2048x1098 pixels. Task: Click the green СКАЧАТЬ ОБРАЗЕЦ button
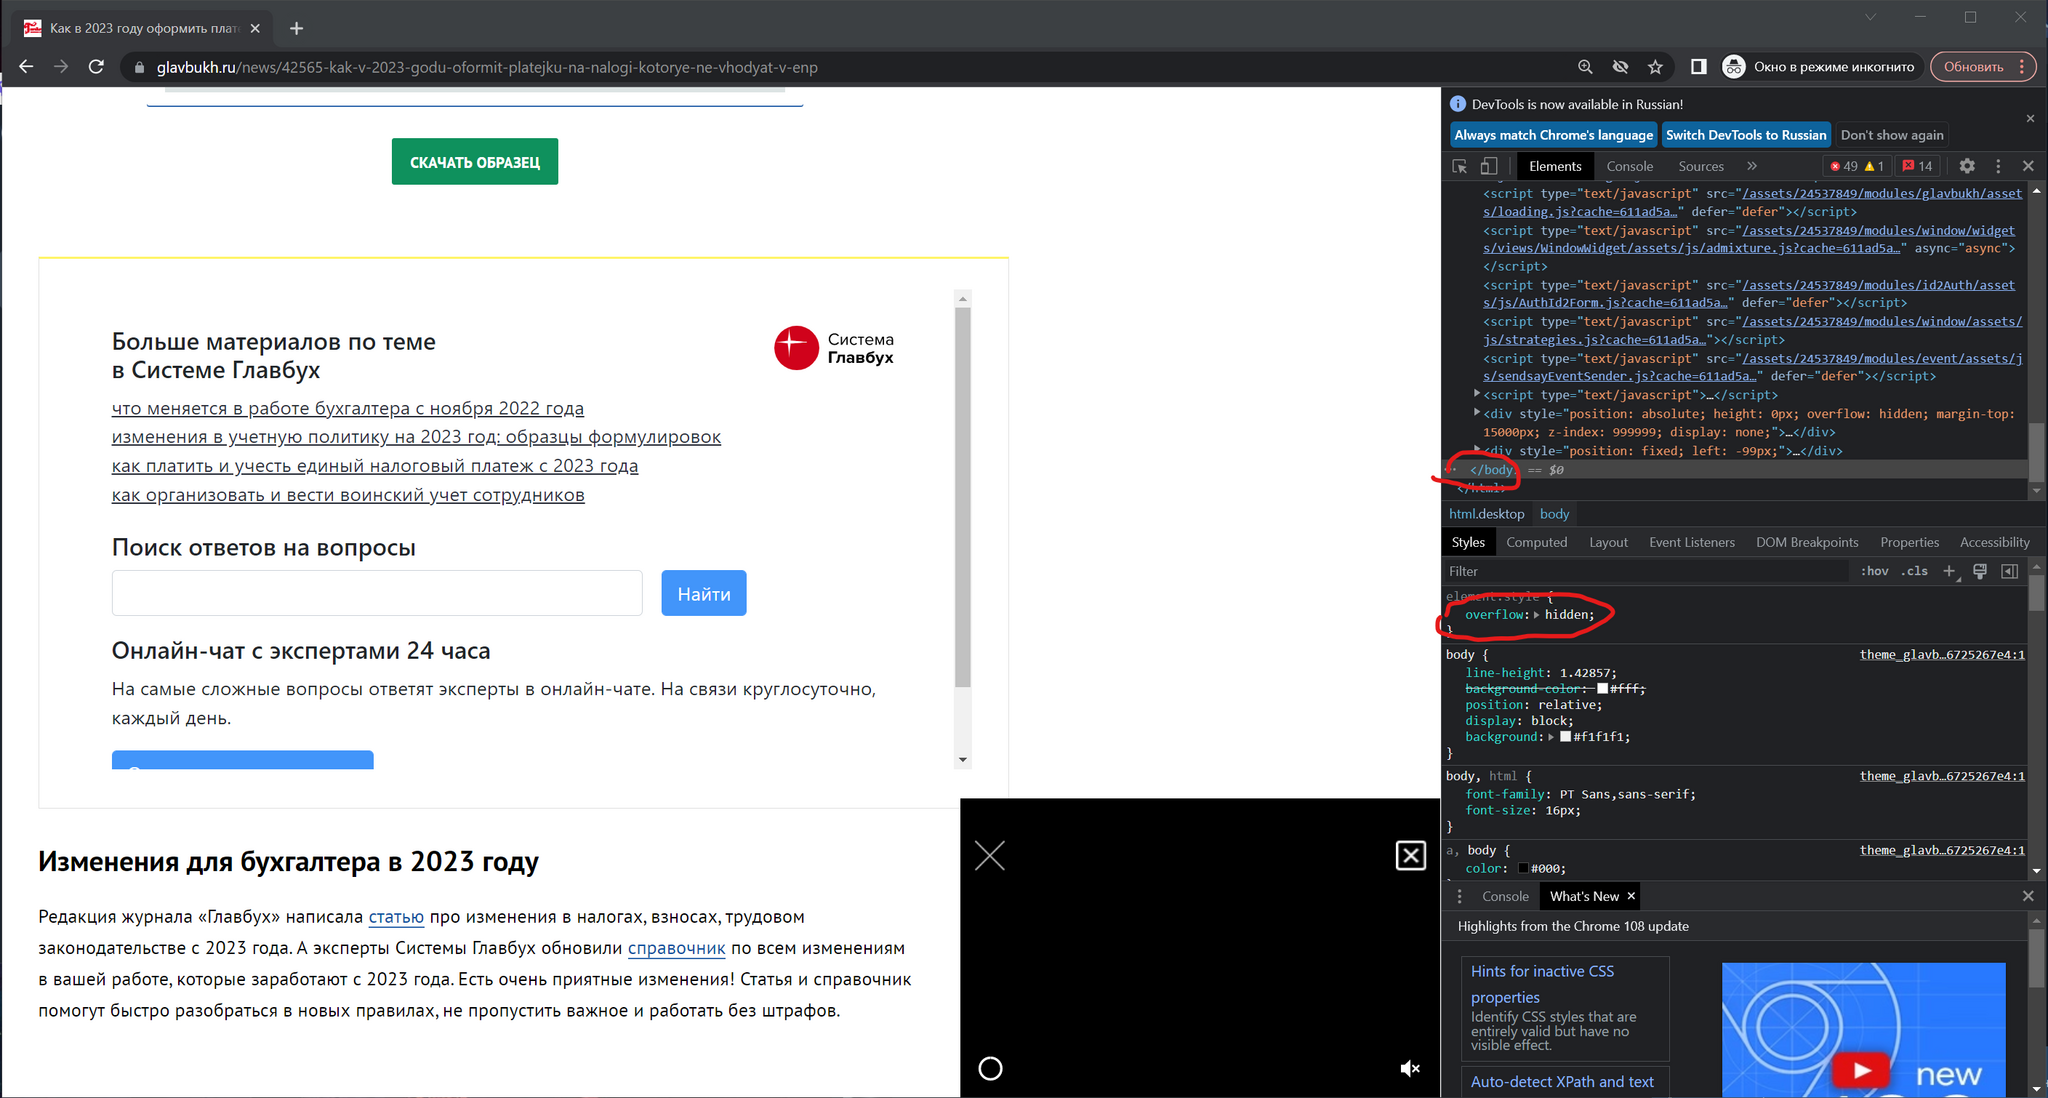pyautogui.click(x=475, y=162)
